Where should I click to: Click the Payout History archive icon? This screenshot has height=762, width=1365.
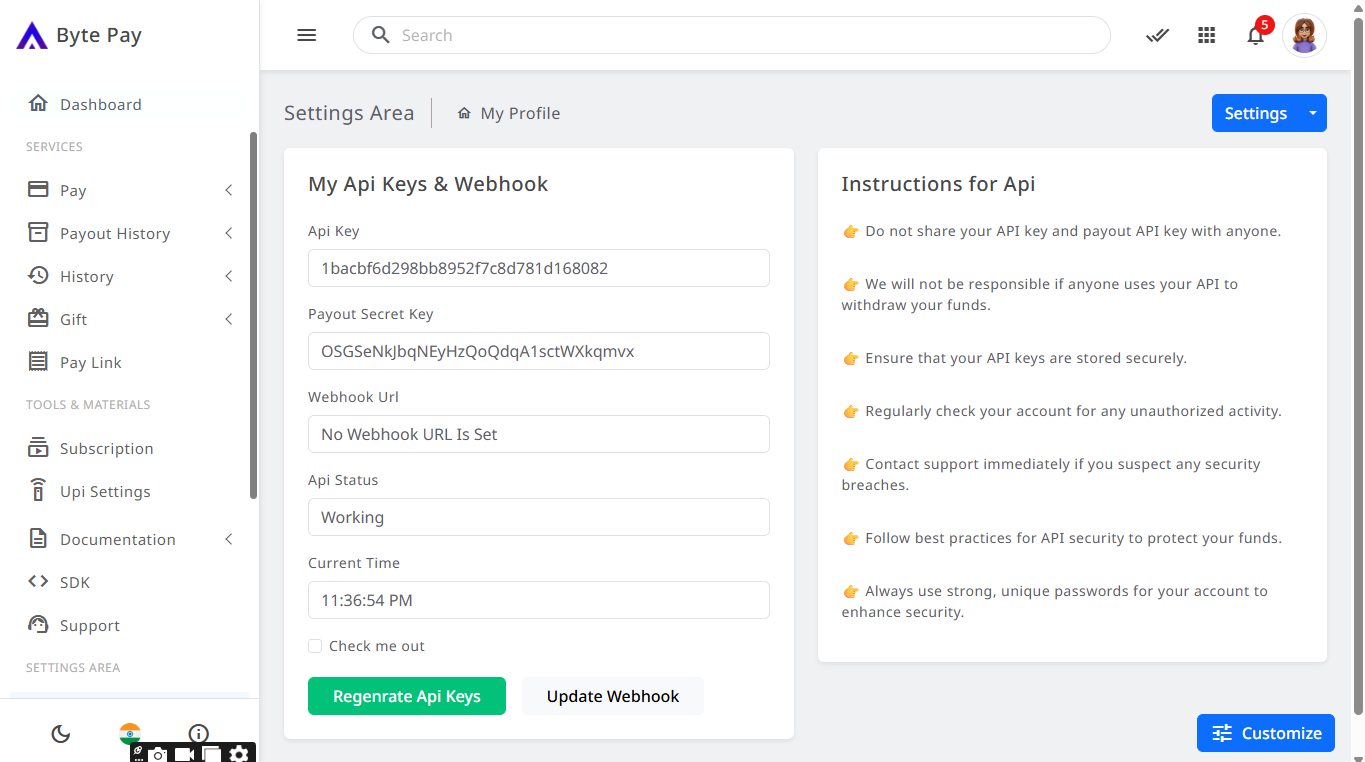point(38,232)
